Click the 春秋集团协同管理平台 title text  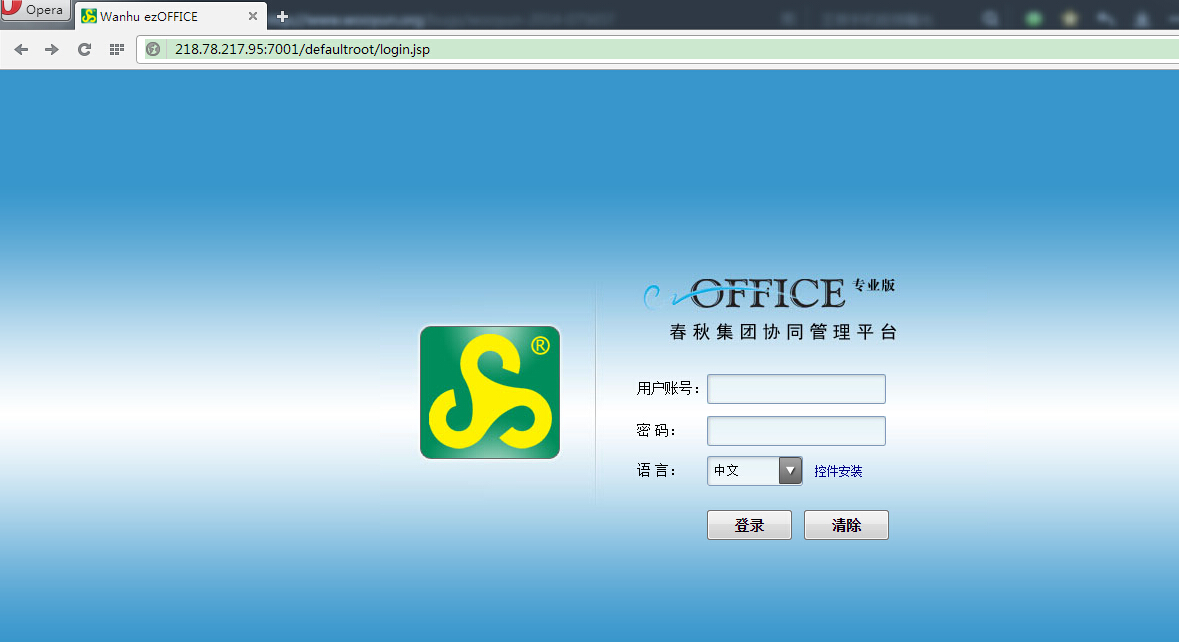(x=783, y=332)
